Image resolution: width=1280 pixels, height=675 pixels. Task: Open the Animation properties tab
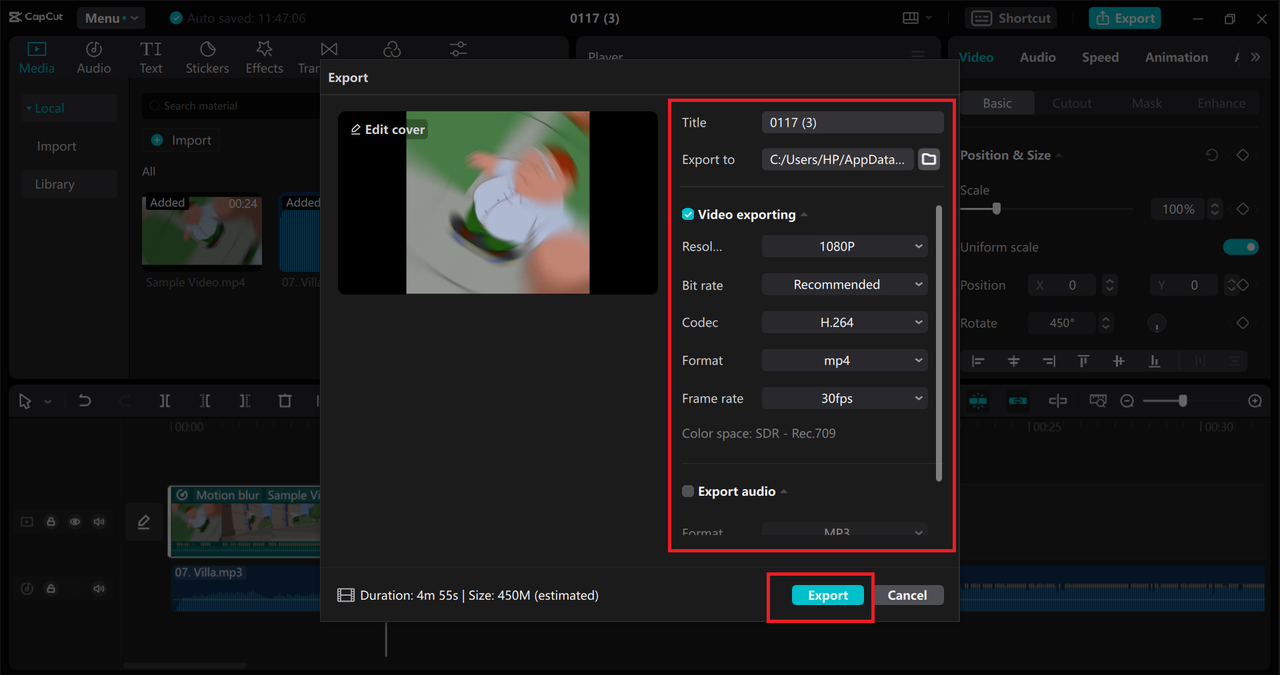tap(1176, 58)
